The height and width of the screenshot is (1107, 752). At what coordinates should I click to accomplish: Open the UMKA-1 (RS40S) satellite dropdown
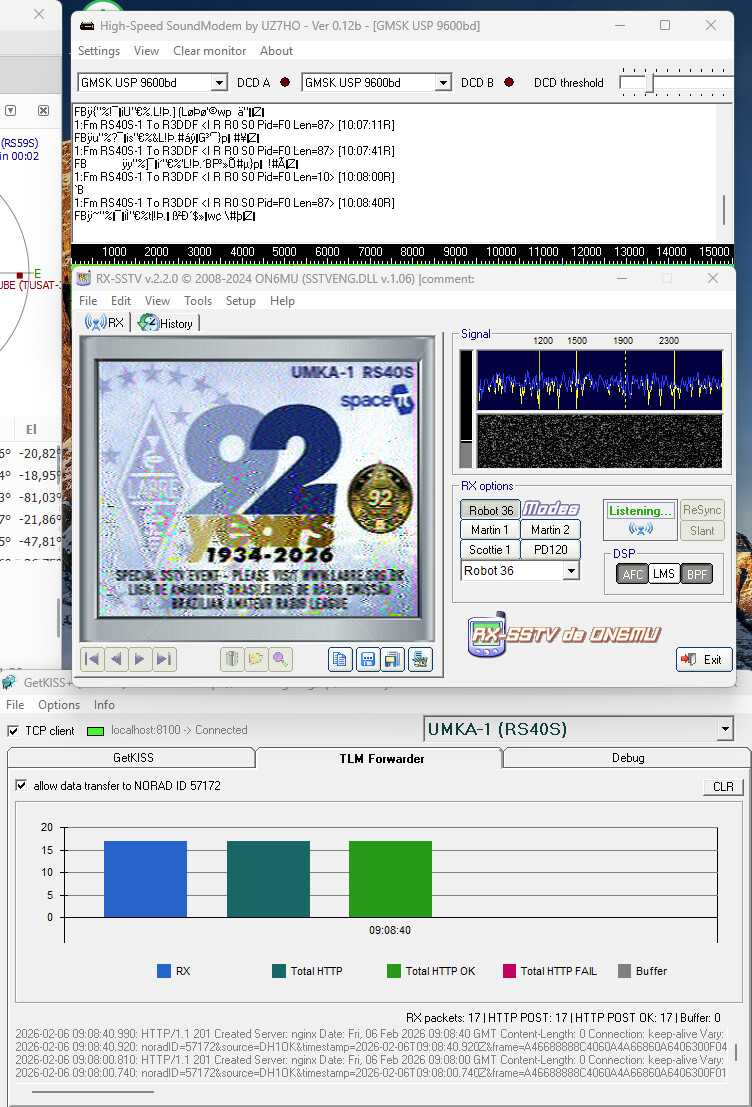[x=725, y=730]
